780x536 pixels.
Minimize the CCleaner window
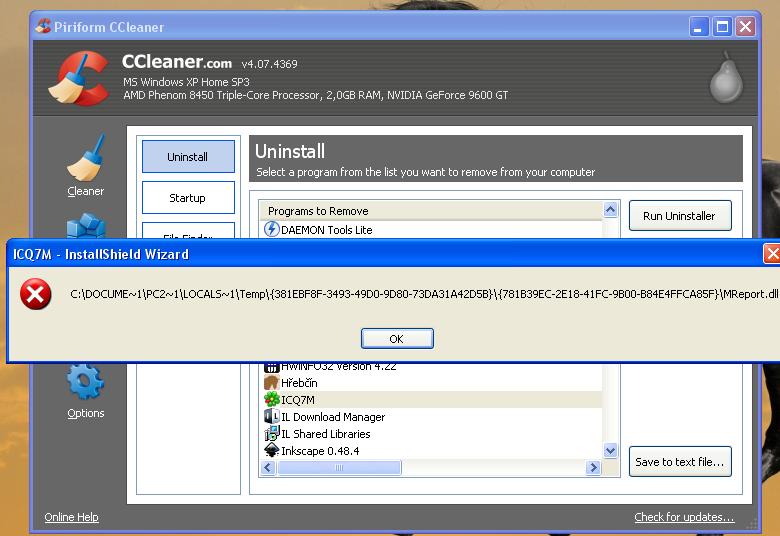[698, 26]
